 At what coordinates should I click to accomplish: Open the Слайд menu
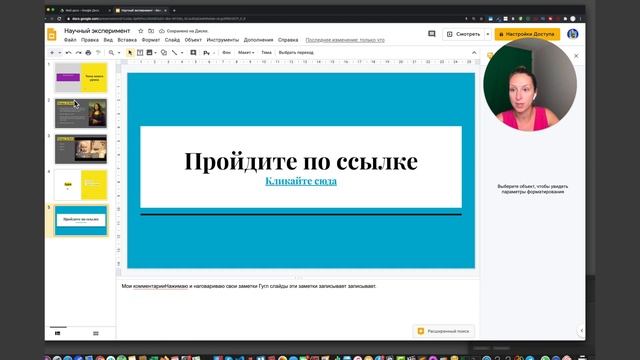[x=172, y=40]
